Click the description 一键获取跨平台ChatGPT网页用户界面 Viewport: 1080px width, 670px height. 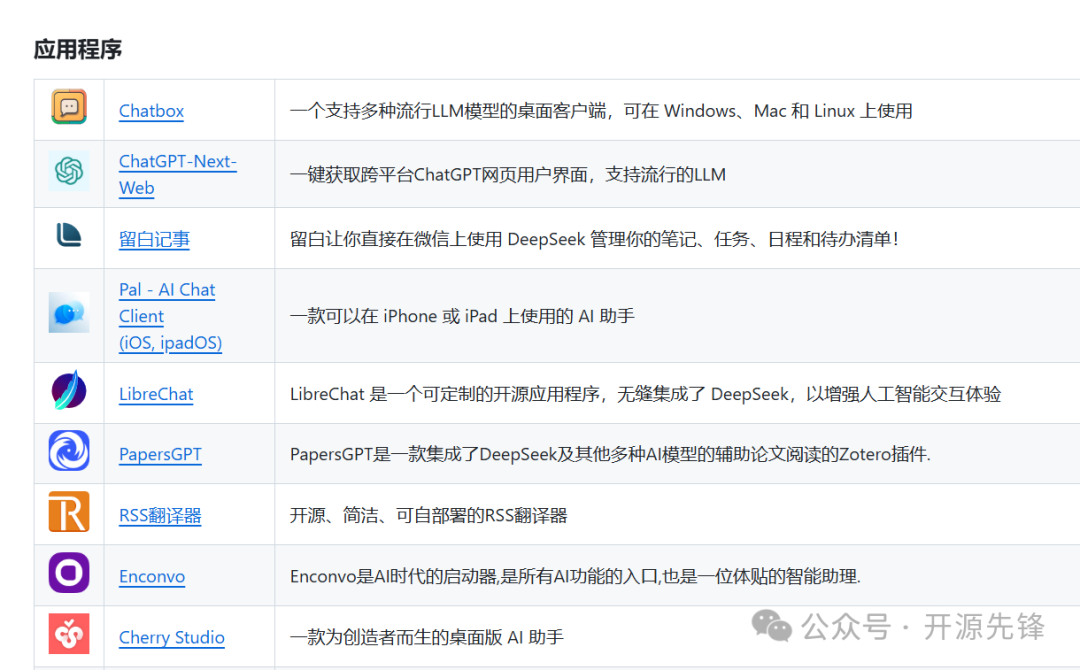click(x=508, y=175)
